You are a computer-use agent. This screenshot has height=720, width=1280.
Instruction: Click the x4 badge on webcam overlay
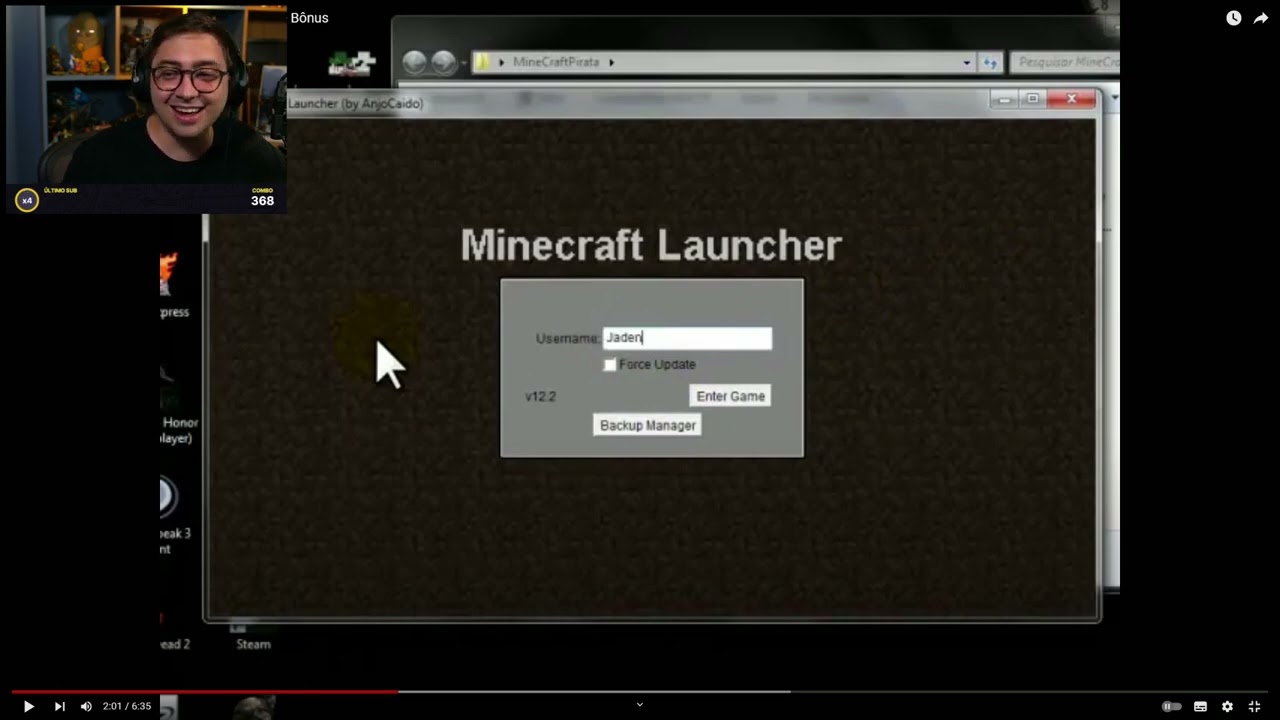(27, 200)
